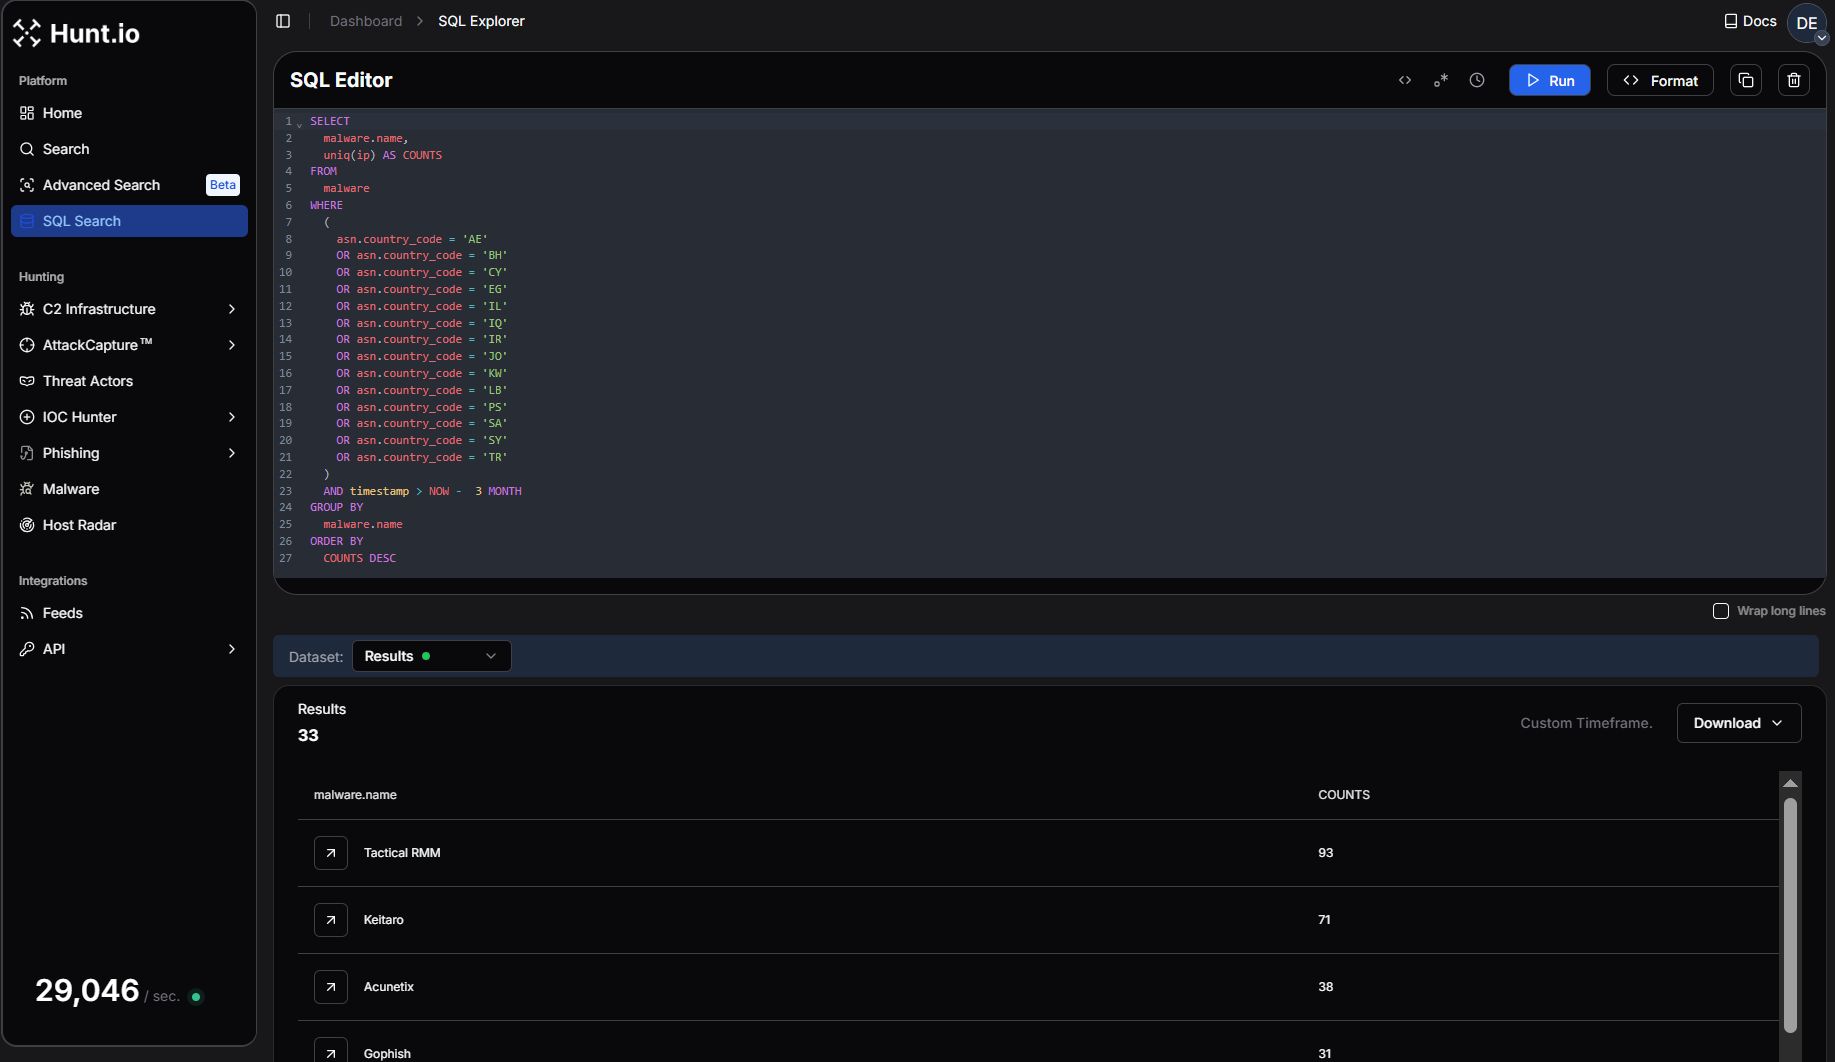Open Feeds in Integrations
Image resolution: width=1835 pixels, height=1062 pixels.
[x=129, y=613]
